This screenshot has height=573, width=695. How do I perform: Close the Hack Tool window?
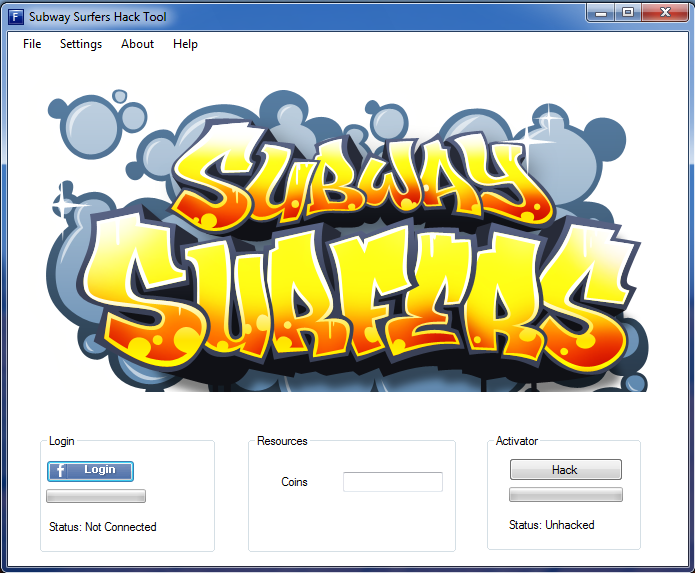click(665, 13)
